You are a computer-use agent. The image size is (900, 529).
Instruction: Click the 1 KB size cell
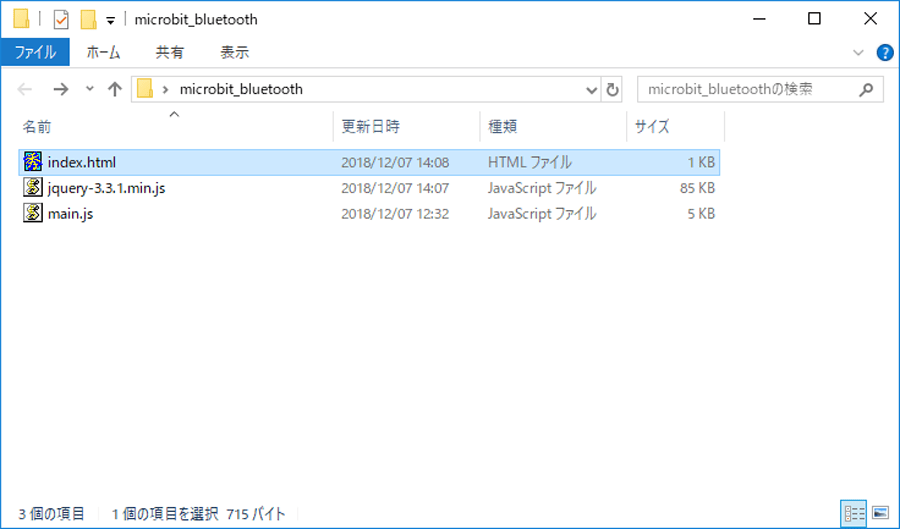(701, 162)
